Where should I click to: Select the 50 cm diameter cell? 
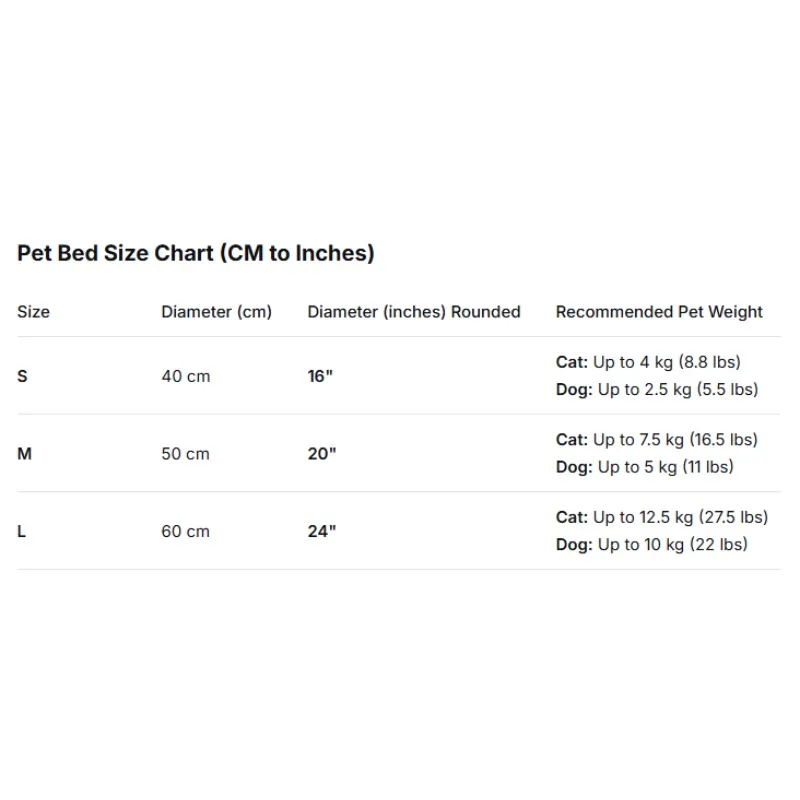point(186,454)
